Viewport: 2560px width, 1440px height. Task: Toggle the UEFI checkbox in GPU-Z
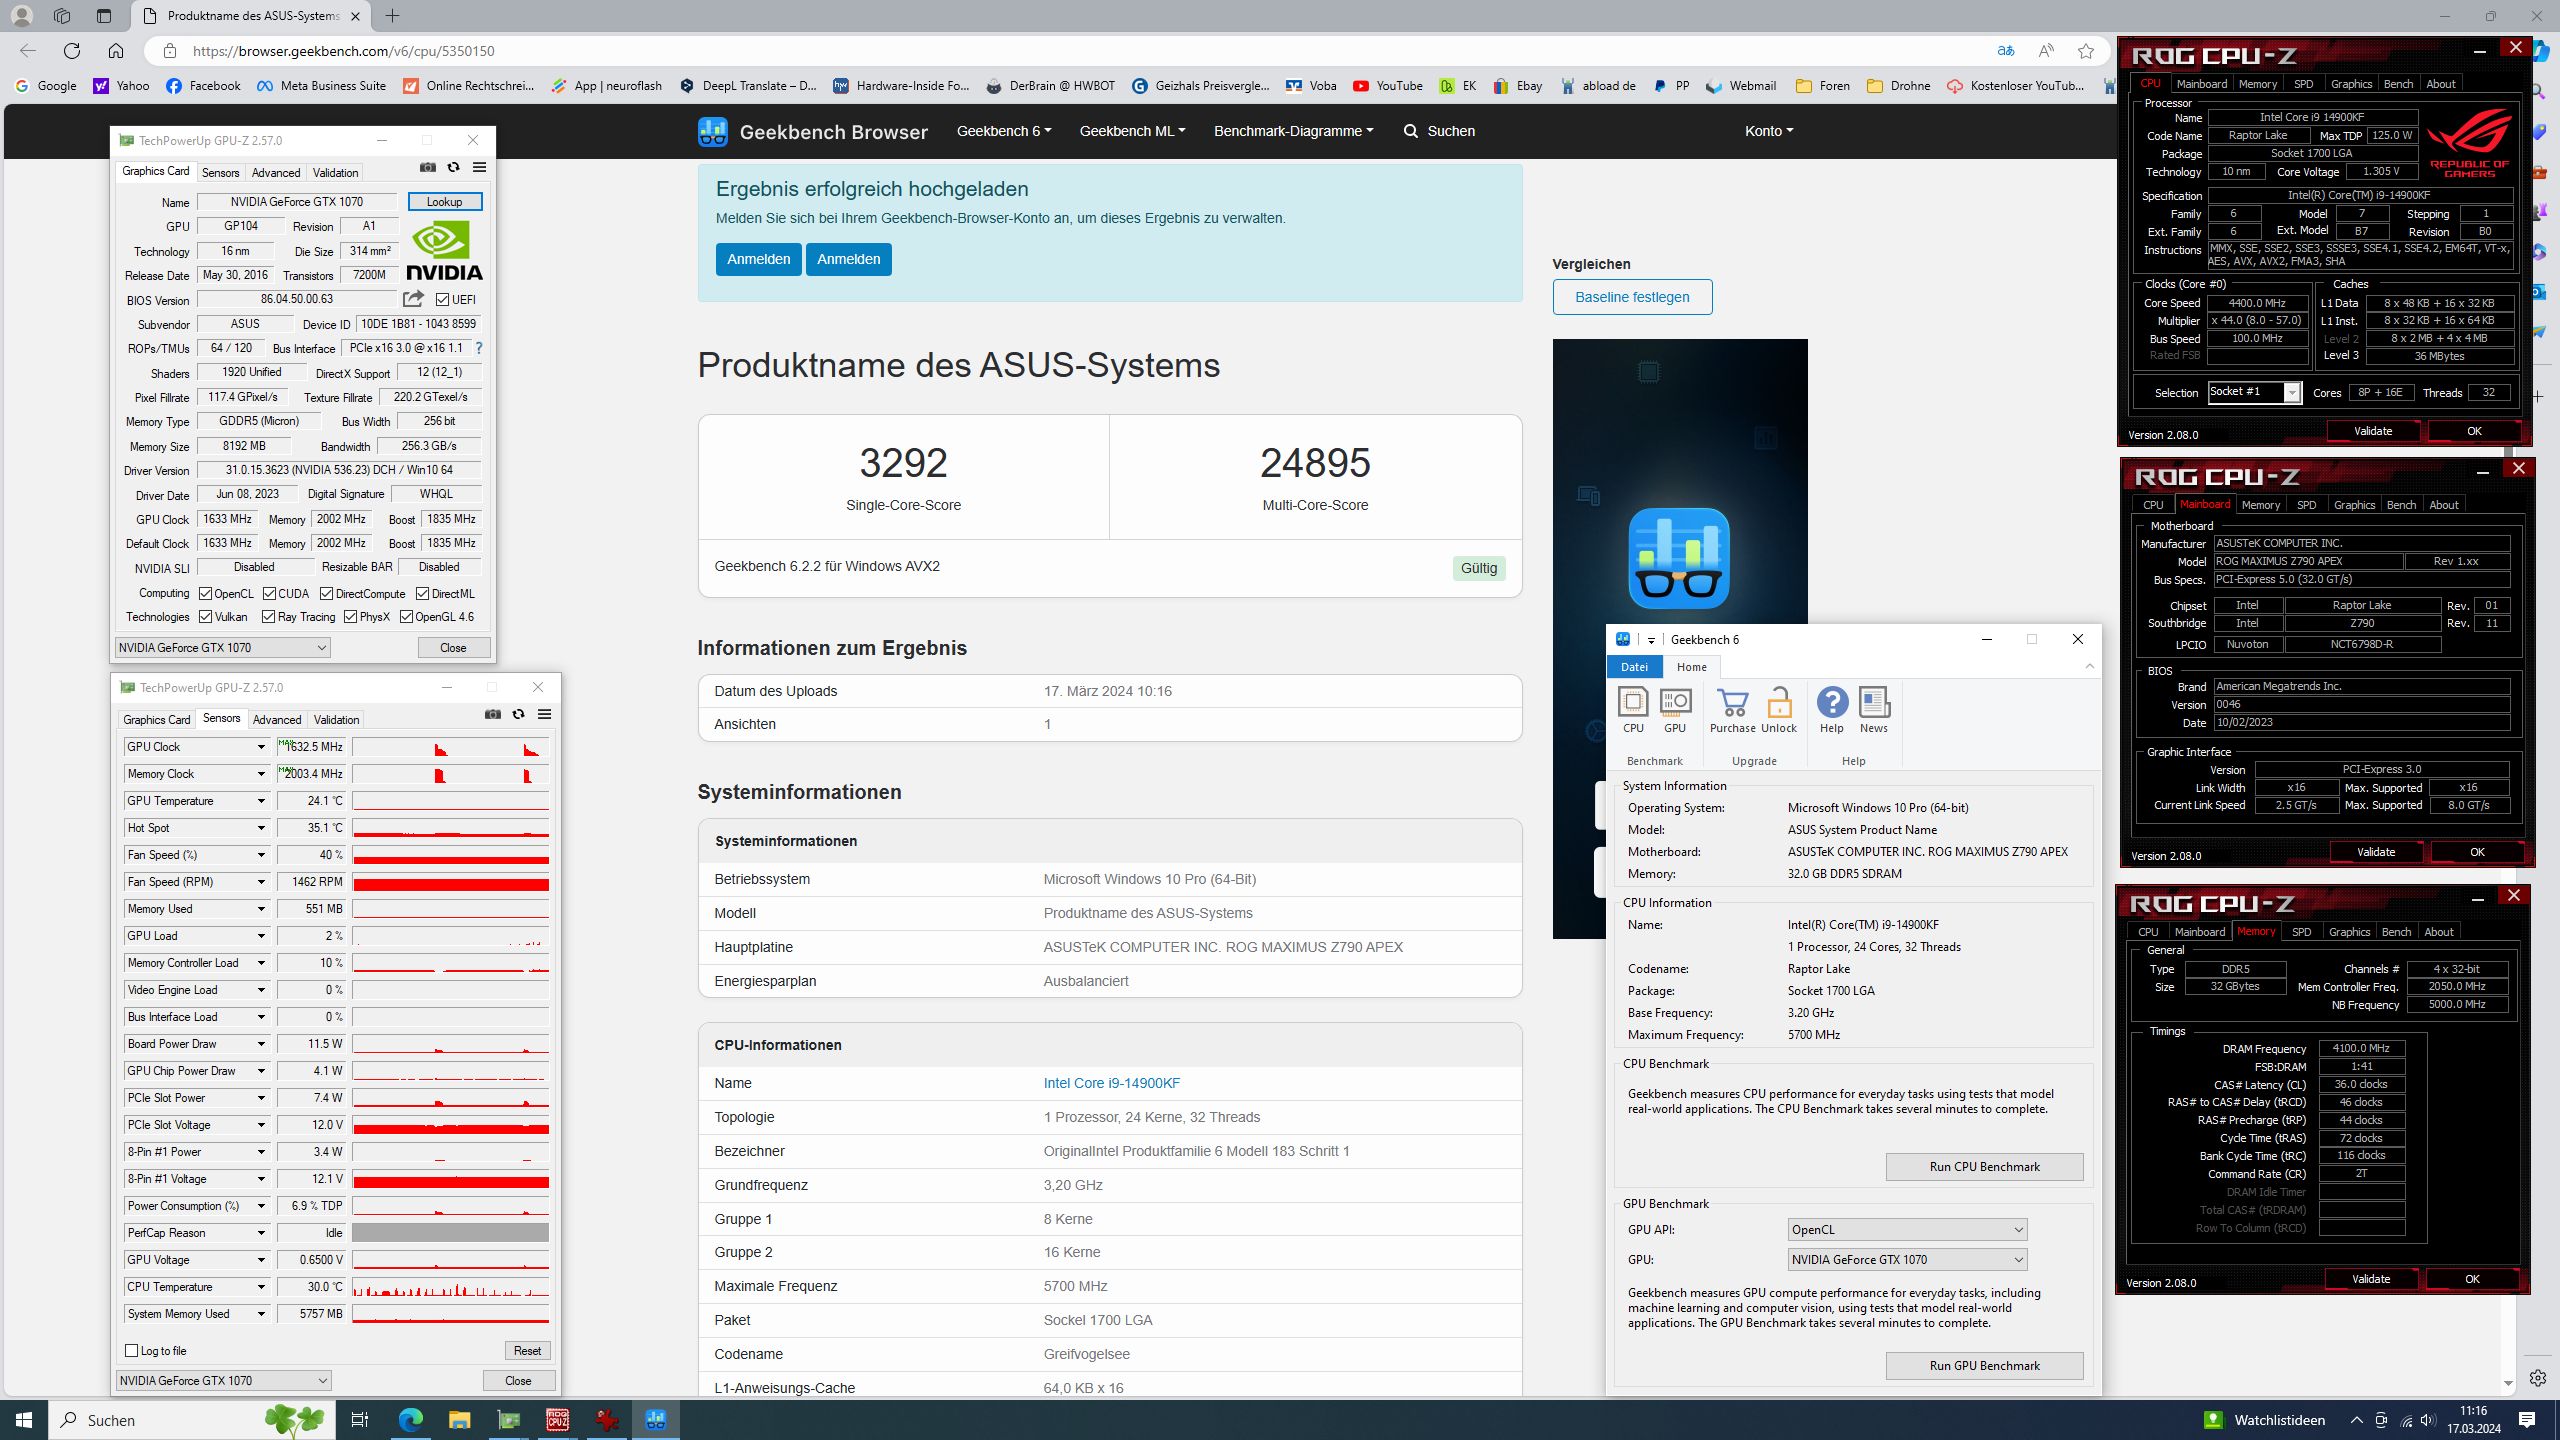(442, 299)
